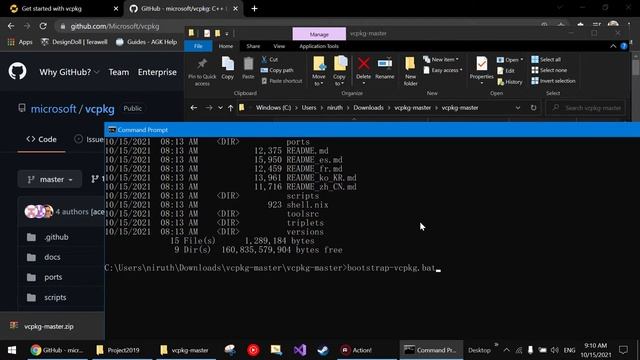Click Select none in the ribbon
This screenshot has width=640, height=360.
tap(549, 70)
